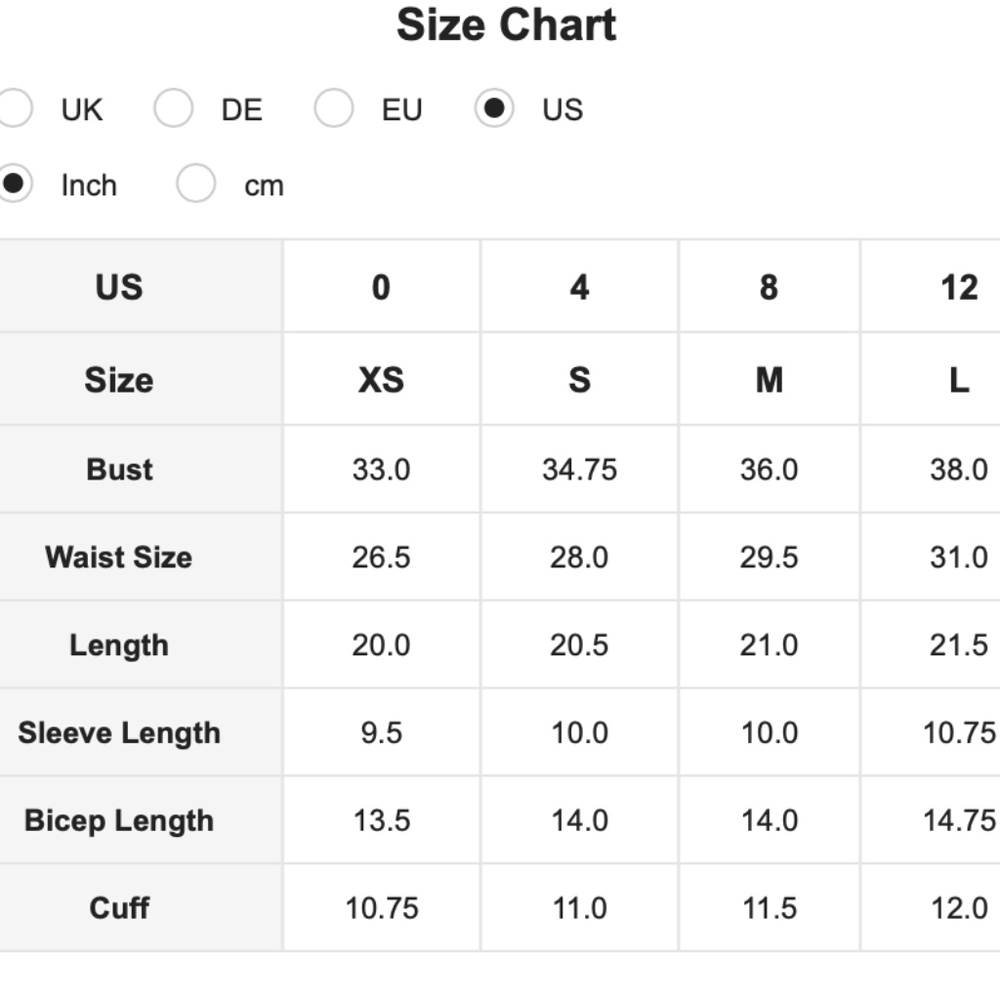Click the M size column cell

[x=768, y=380]
